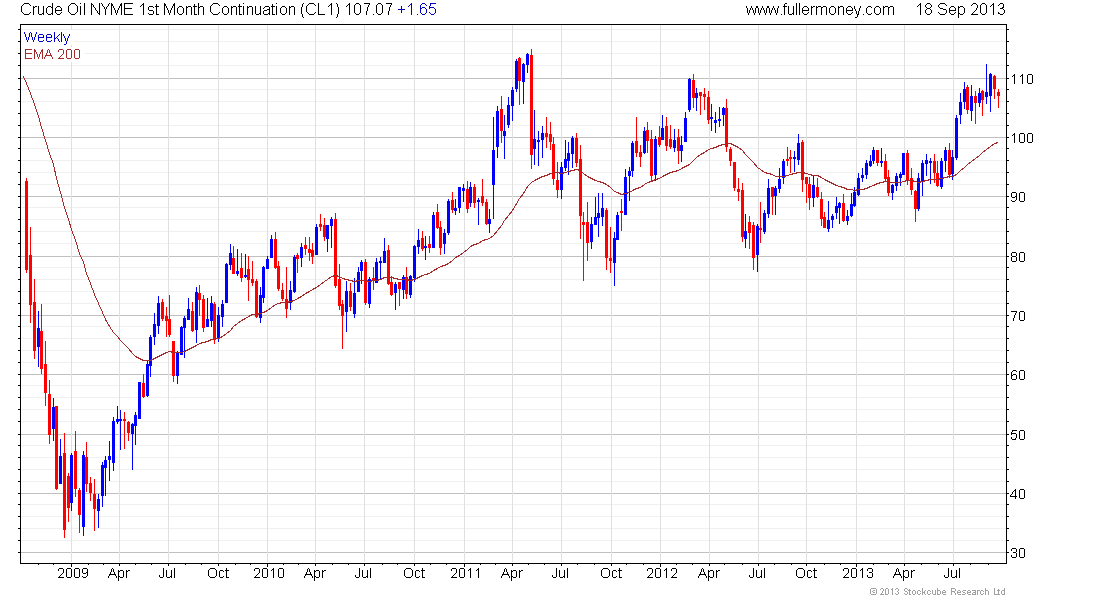Click the 2010 year label on time axis

[x=269, y=573]
